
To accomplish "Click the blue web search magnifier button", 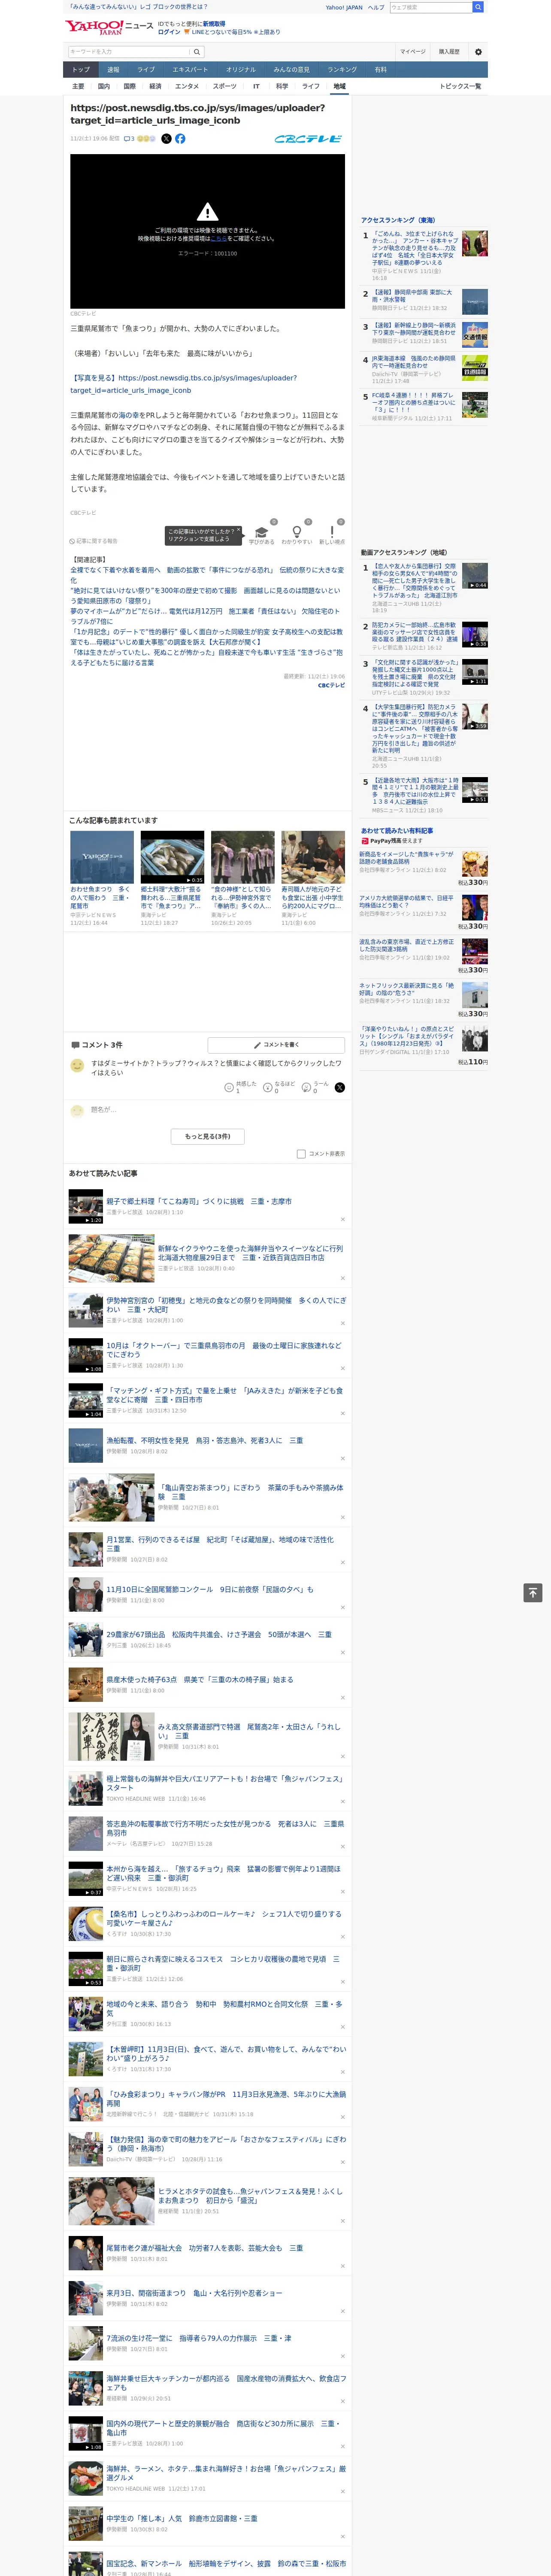I will pos(478,7).
